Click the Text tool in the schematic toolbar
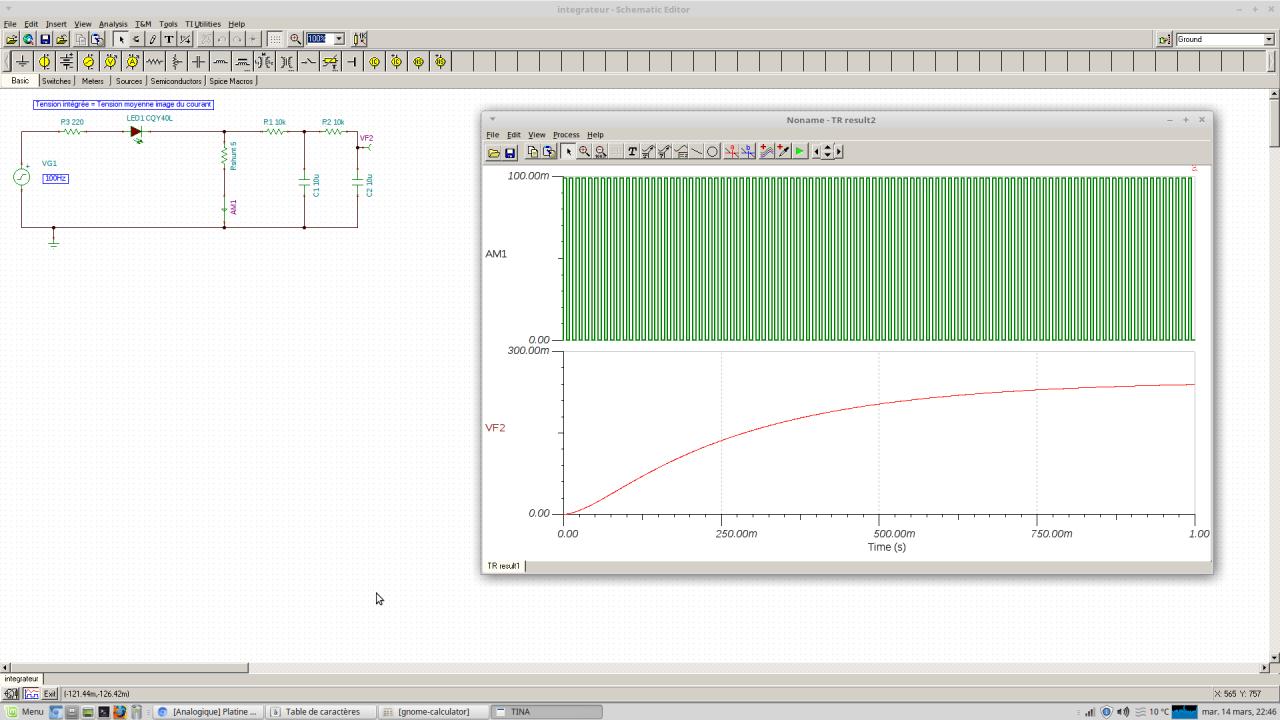The width and height of the screenshot is (1280, 720). coord(169,39)
